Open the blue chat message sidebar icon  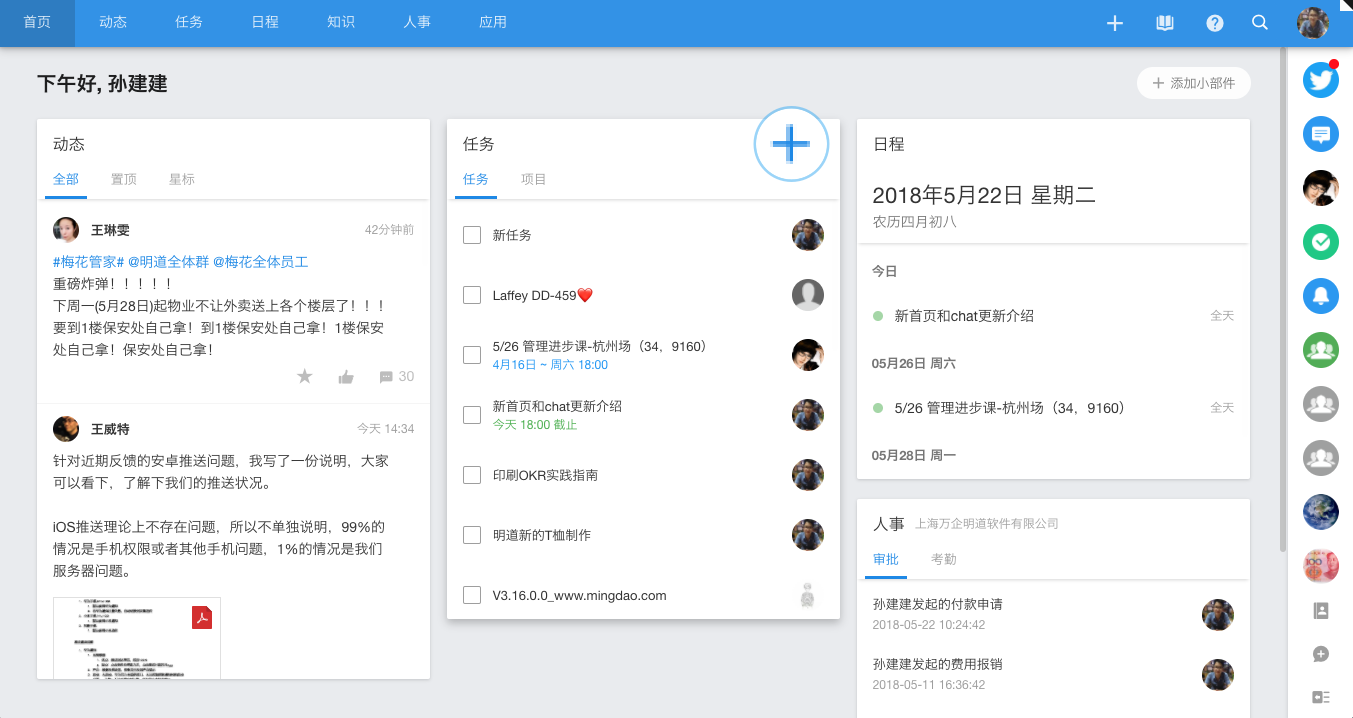(1321, 134)
